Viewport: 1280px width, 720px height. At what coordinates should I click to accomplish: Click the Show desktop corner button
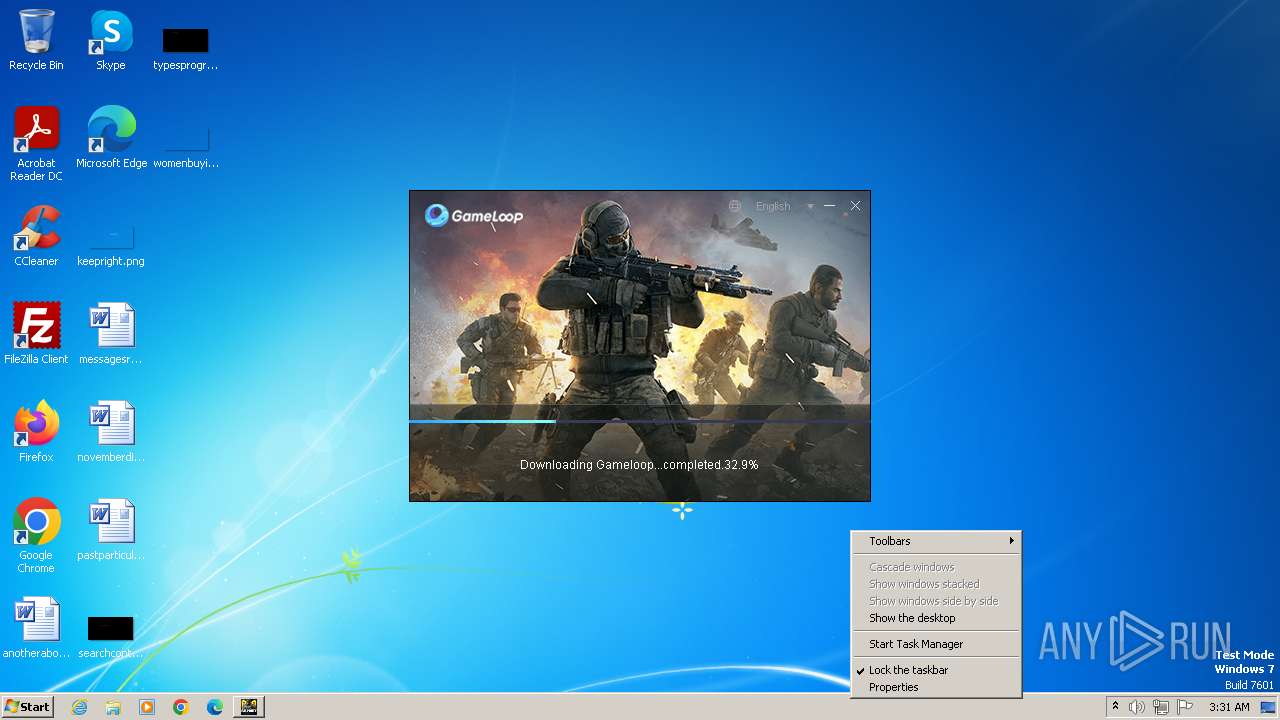(x=1270, y=707)
